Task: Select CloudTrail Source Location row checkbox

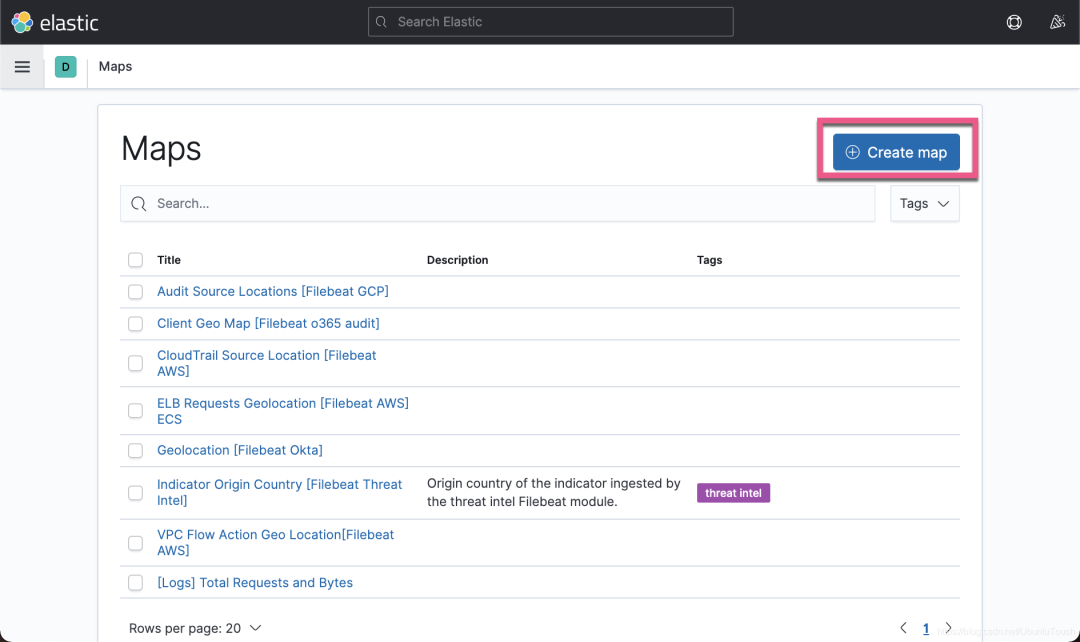Action: 136,363
